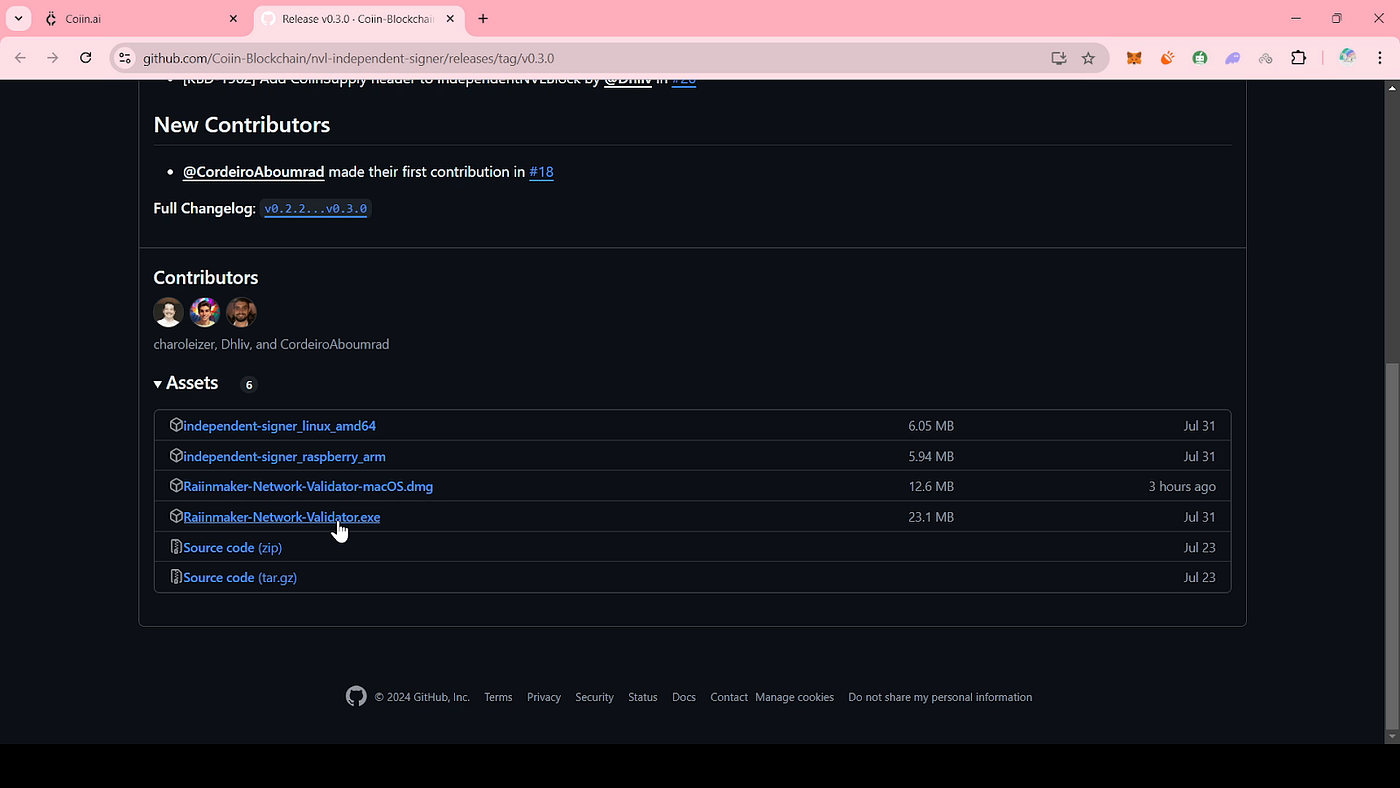Click the Assets count badge 6

(249, 385)
